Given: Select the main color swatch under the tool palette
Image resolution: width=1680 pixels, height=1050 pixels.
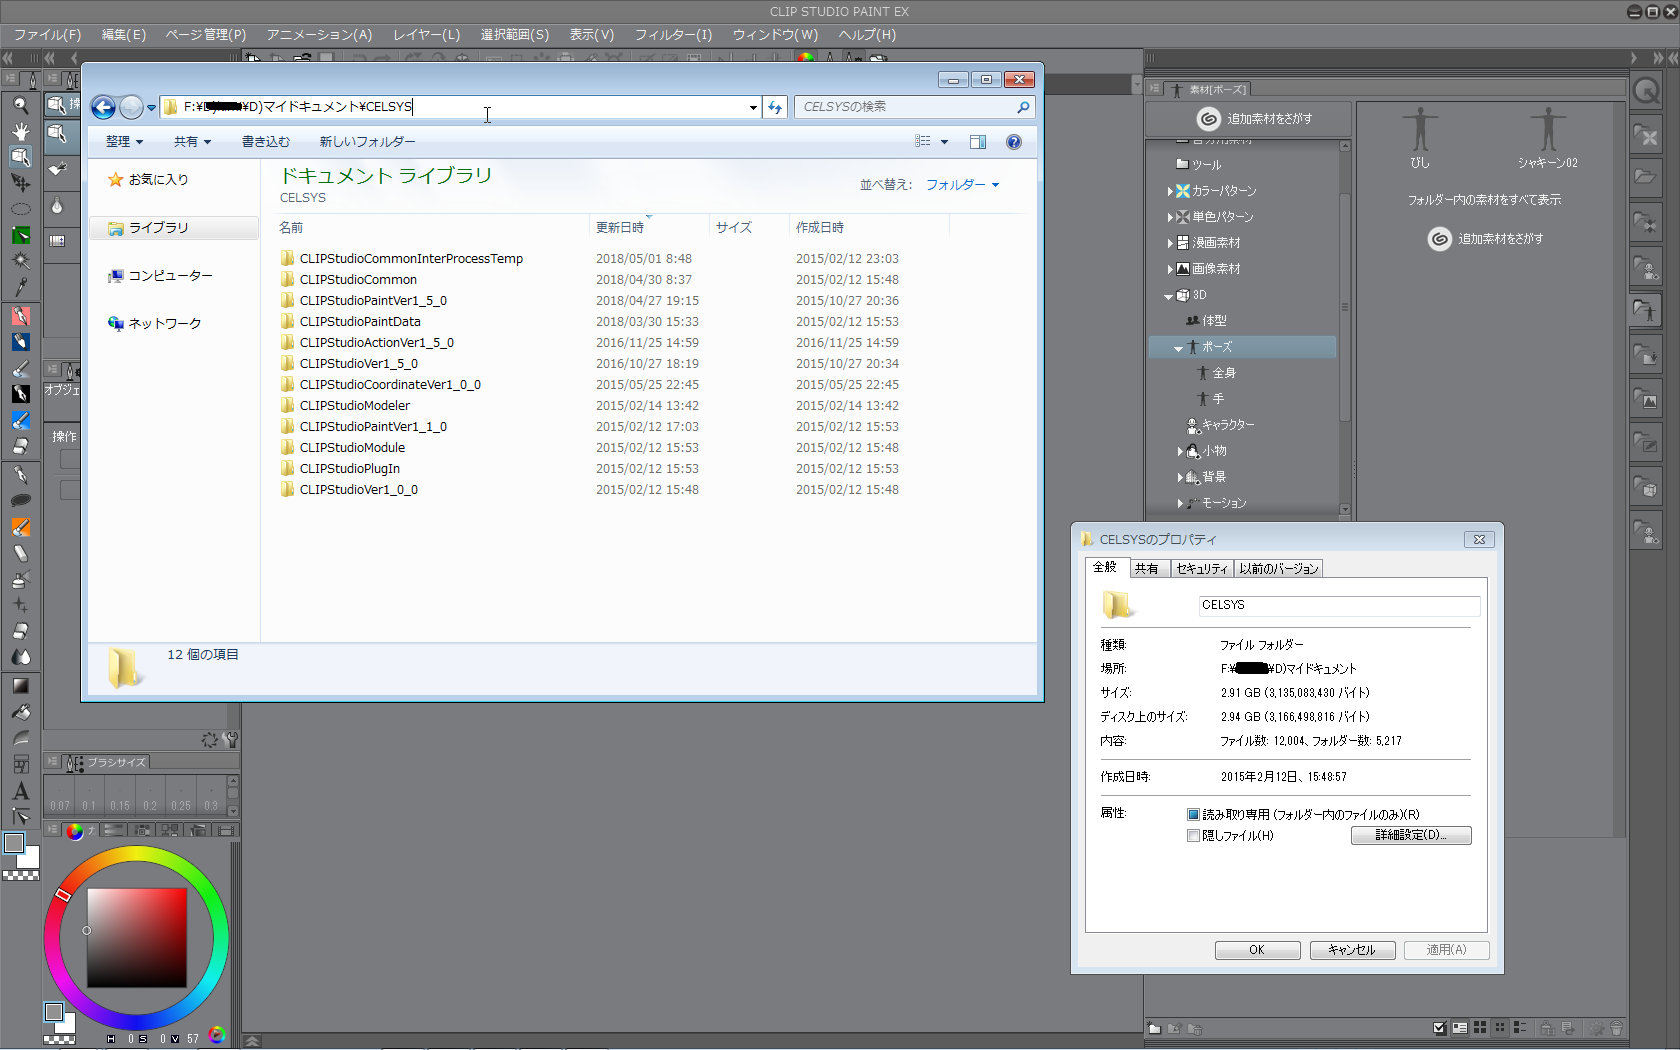Looking at the screenshot, I should 14,843.
